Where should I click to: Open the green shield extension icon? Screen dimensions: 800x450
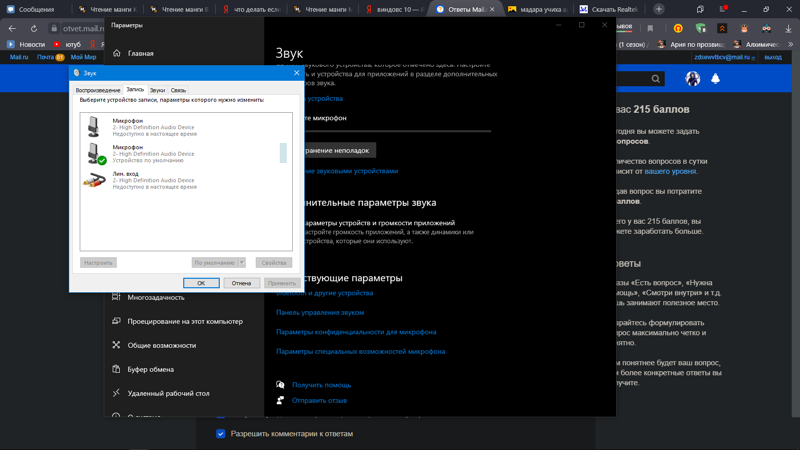click(x=701, y=29)
